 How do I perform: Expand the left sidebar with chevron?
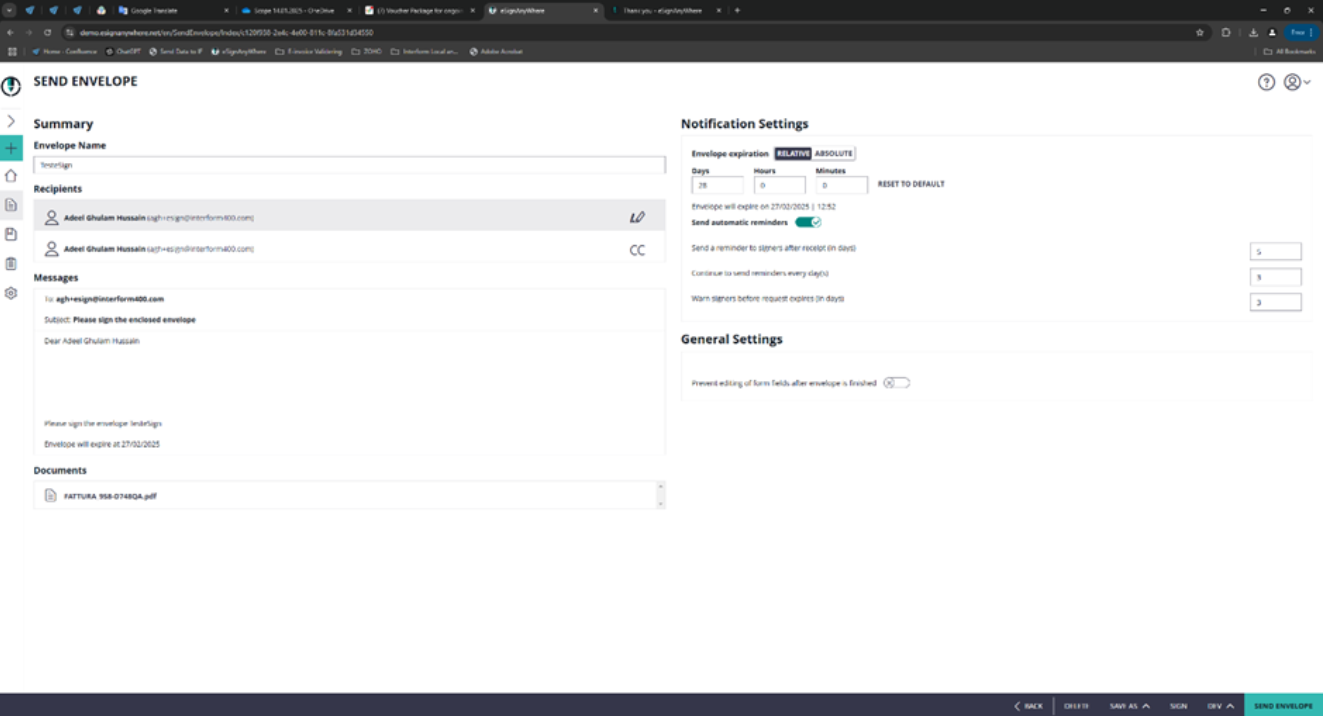click(x=11, y=121)
